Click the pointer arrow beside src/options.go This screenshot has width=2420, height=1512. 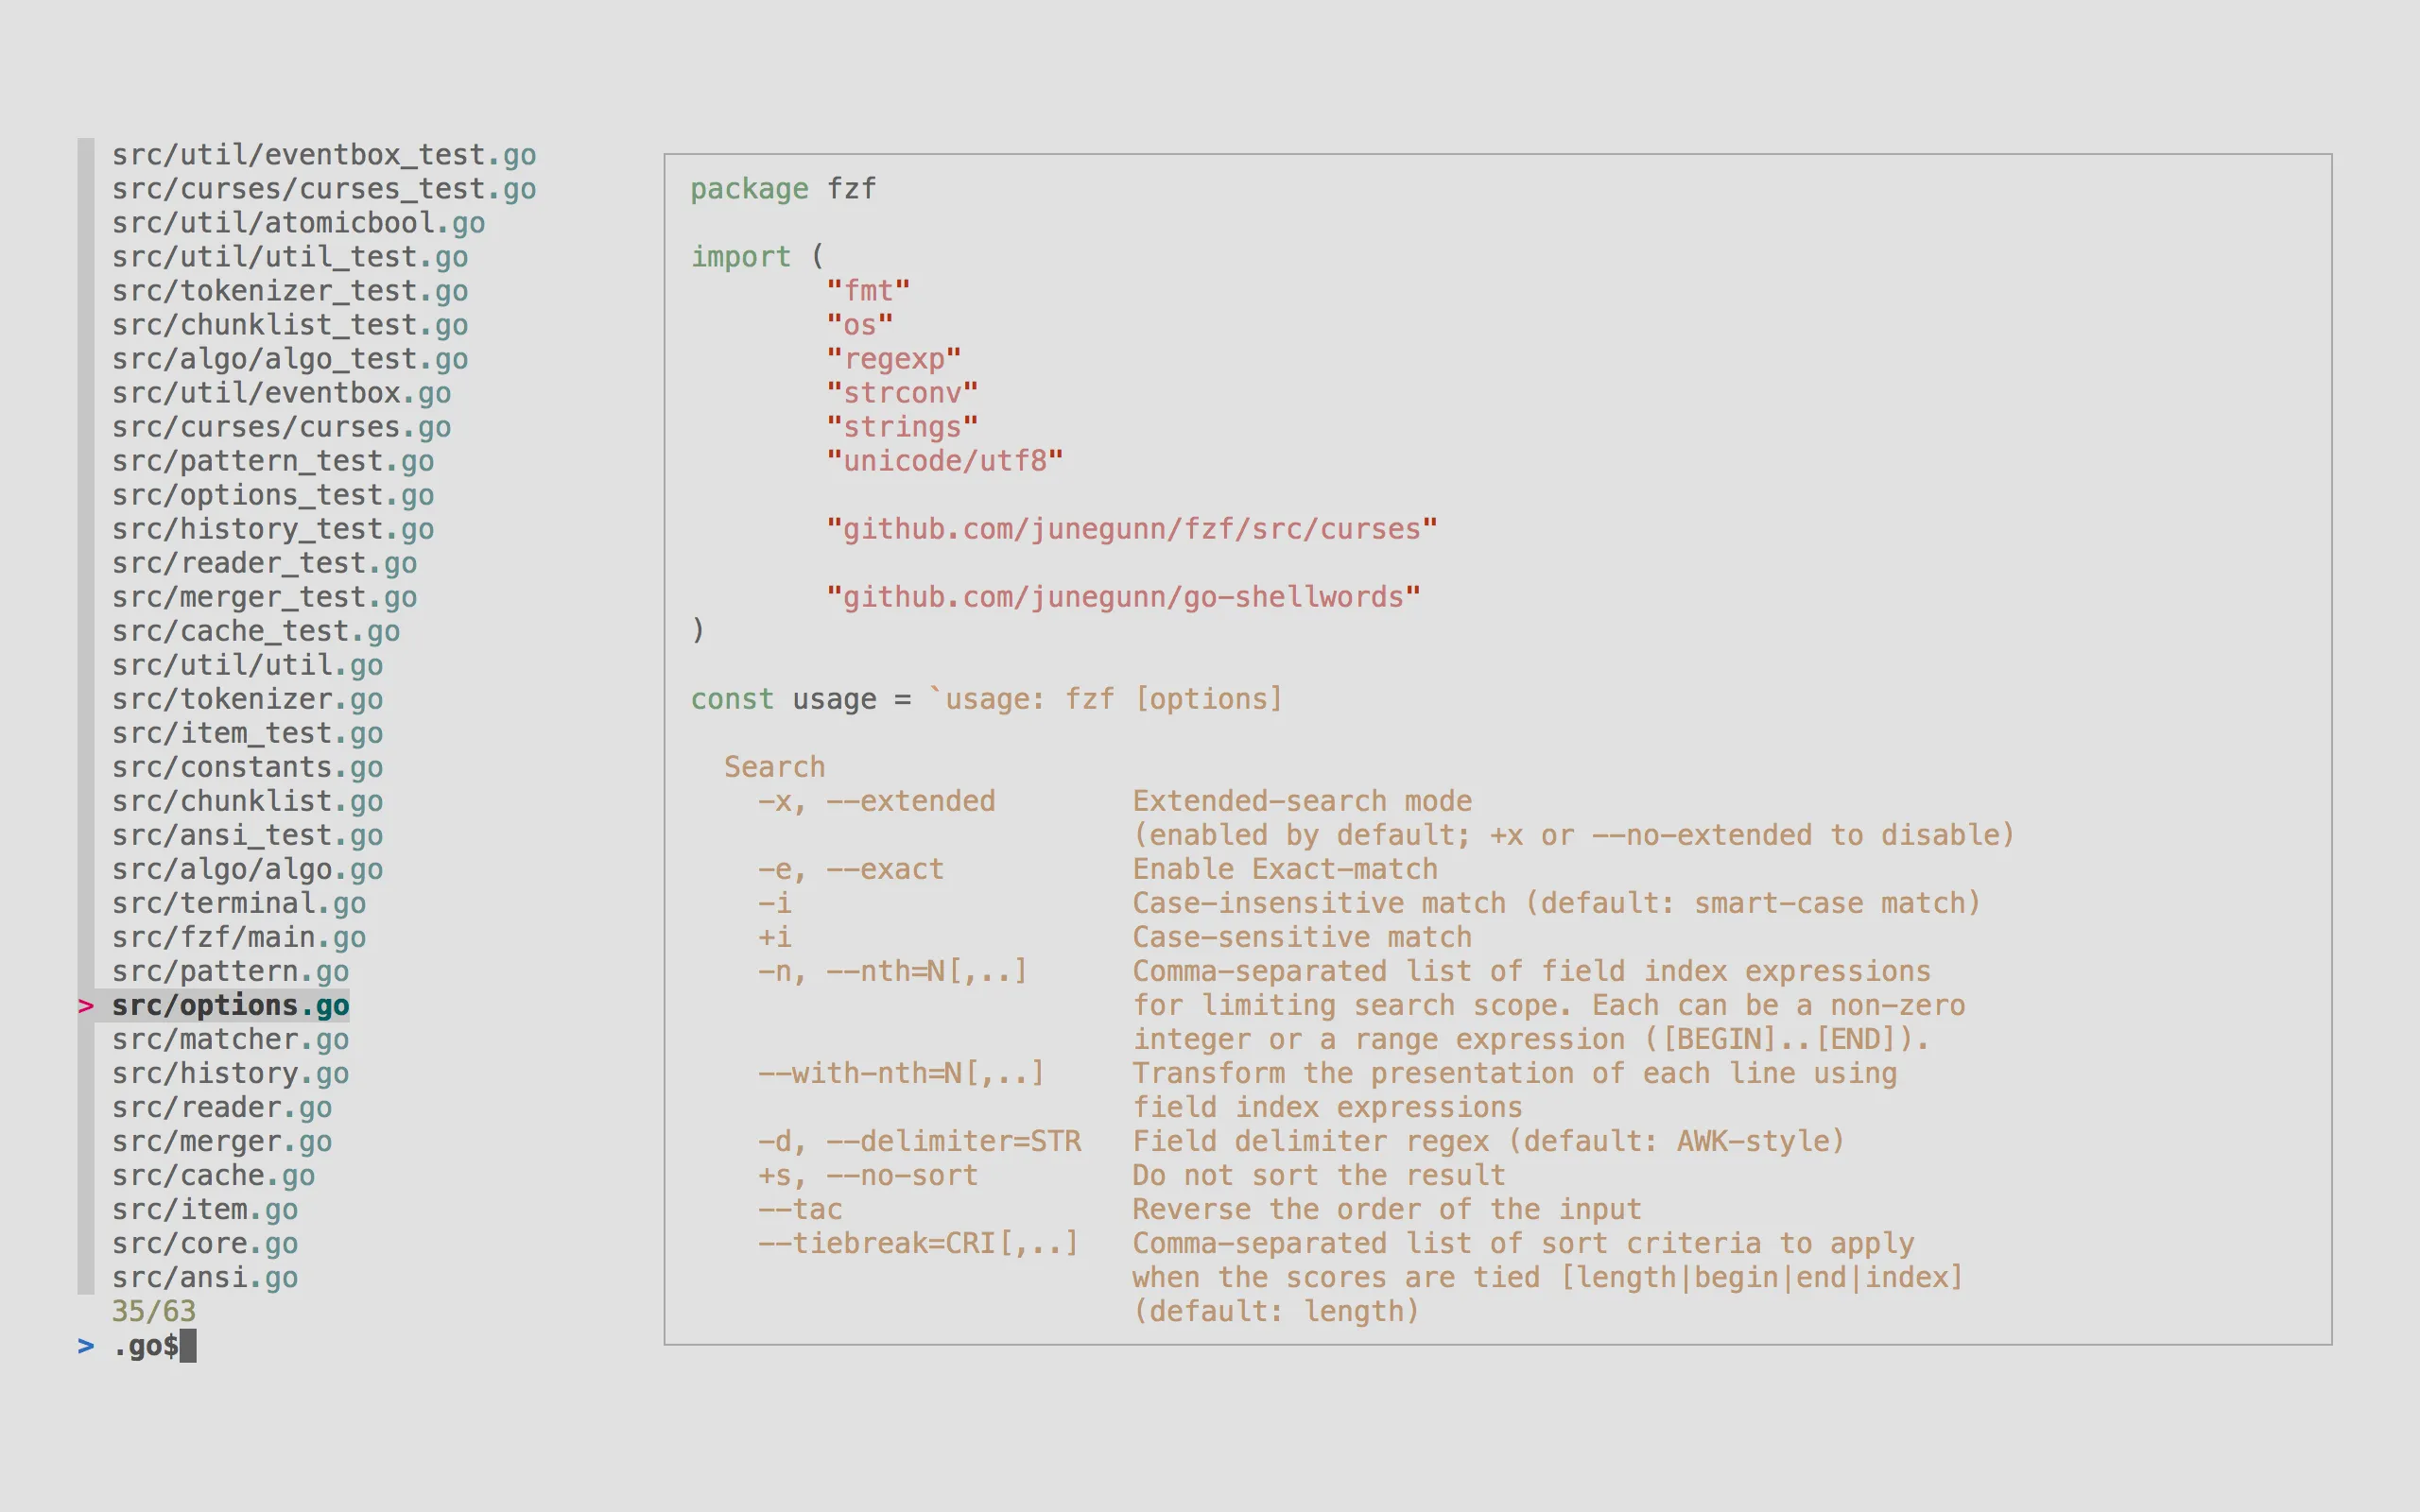click(84, 1006)
